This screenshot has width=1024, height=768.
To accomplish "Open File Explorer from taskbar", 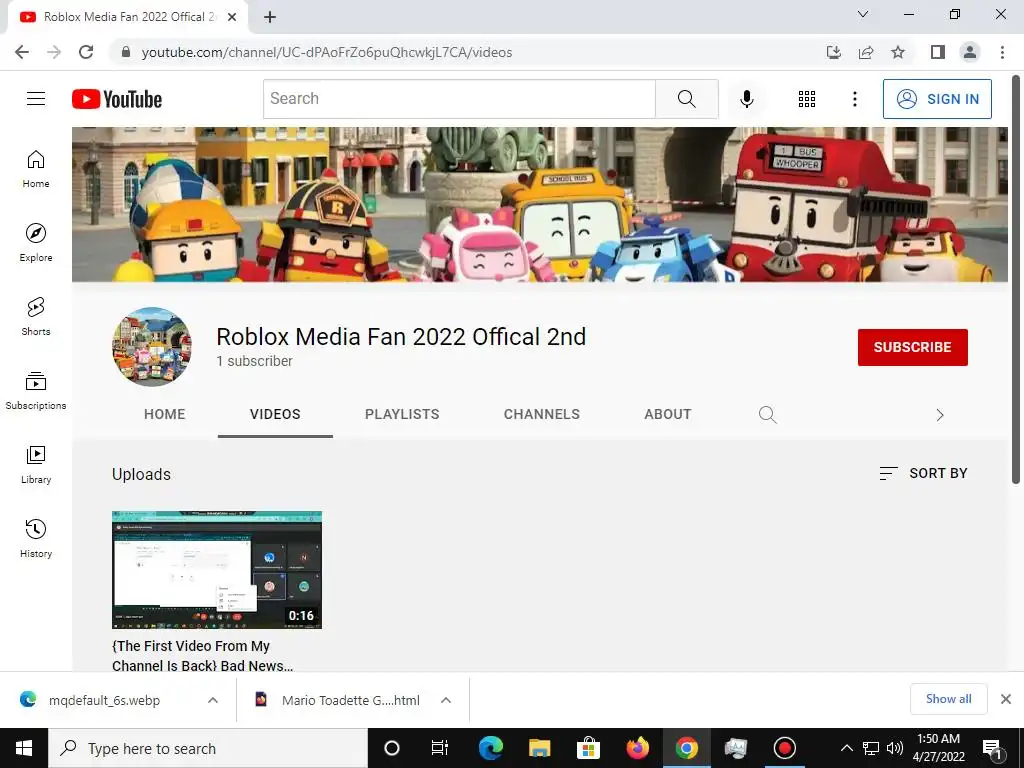I will point(539,748).
